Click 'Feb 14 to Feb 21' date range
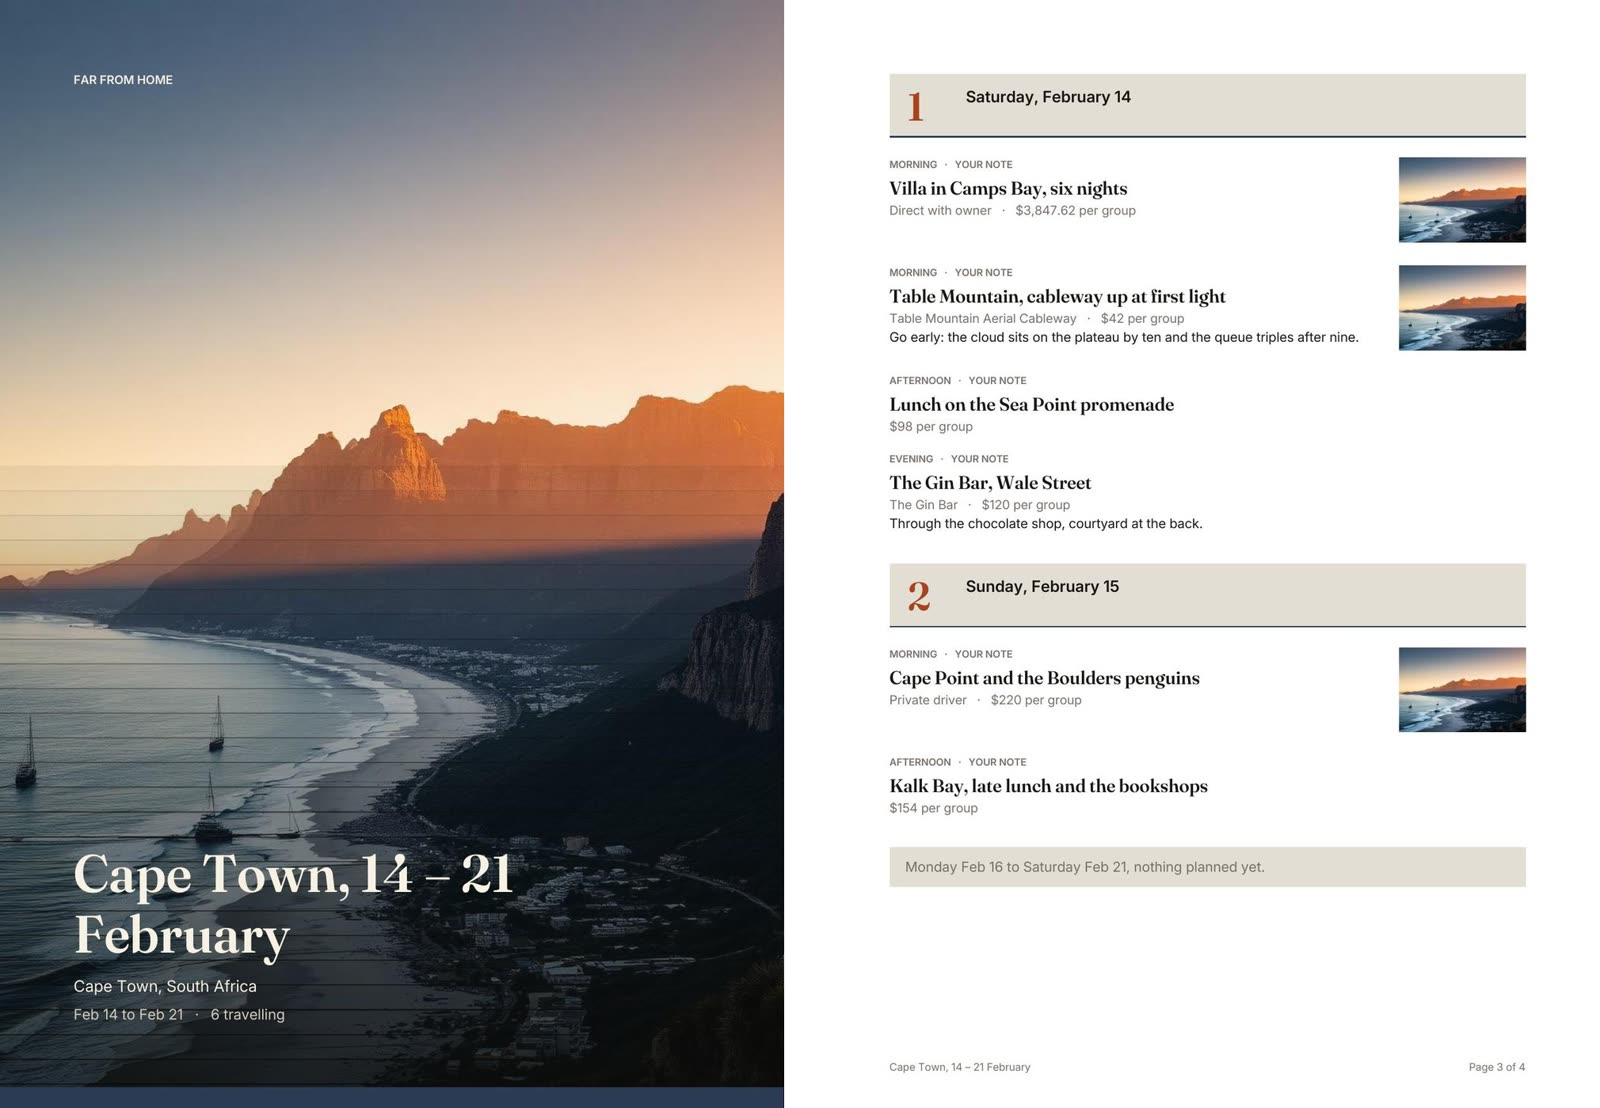 128,1014
